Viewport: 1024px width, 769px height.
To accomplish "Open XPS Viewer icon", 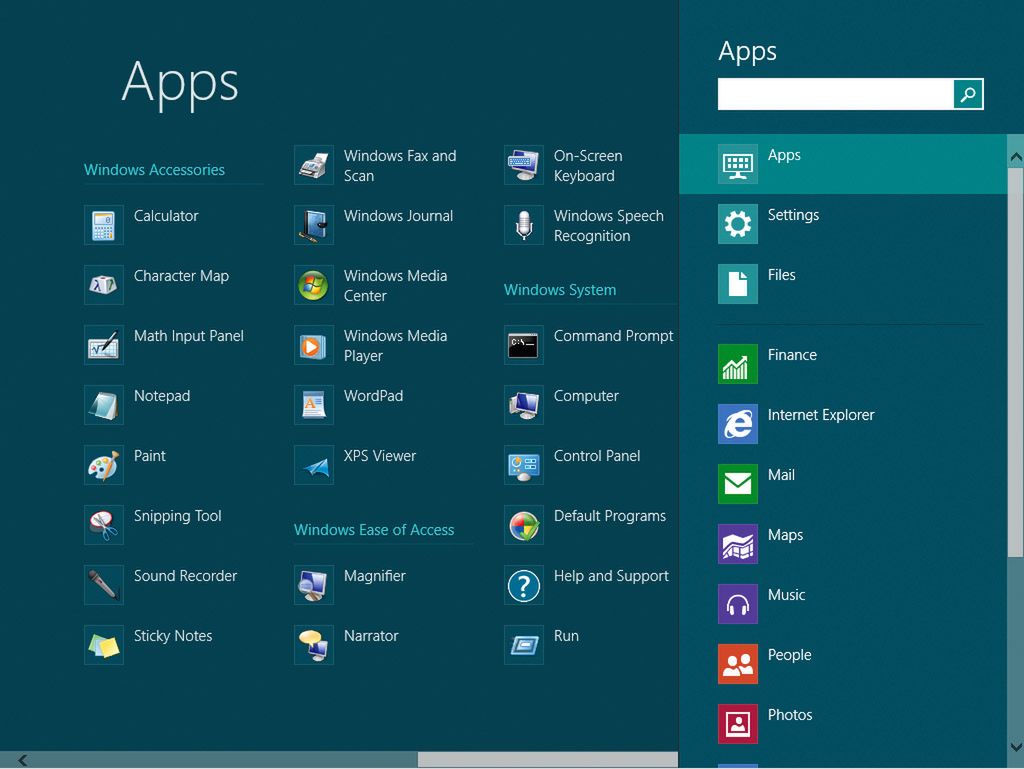I will tap(314, 465).
